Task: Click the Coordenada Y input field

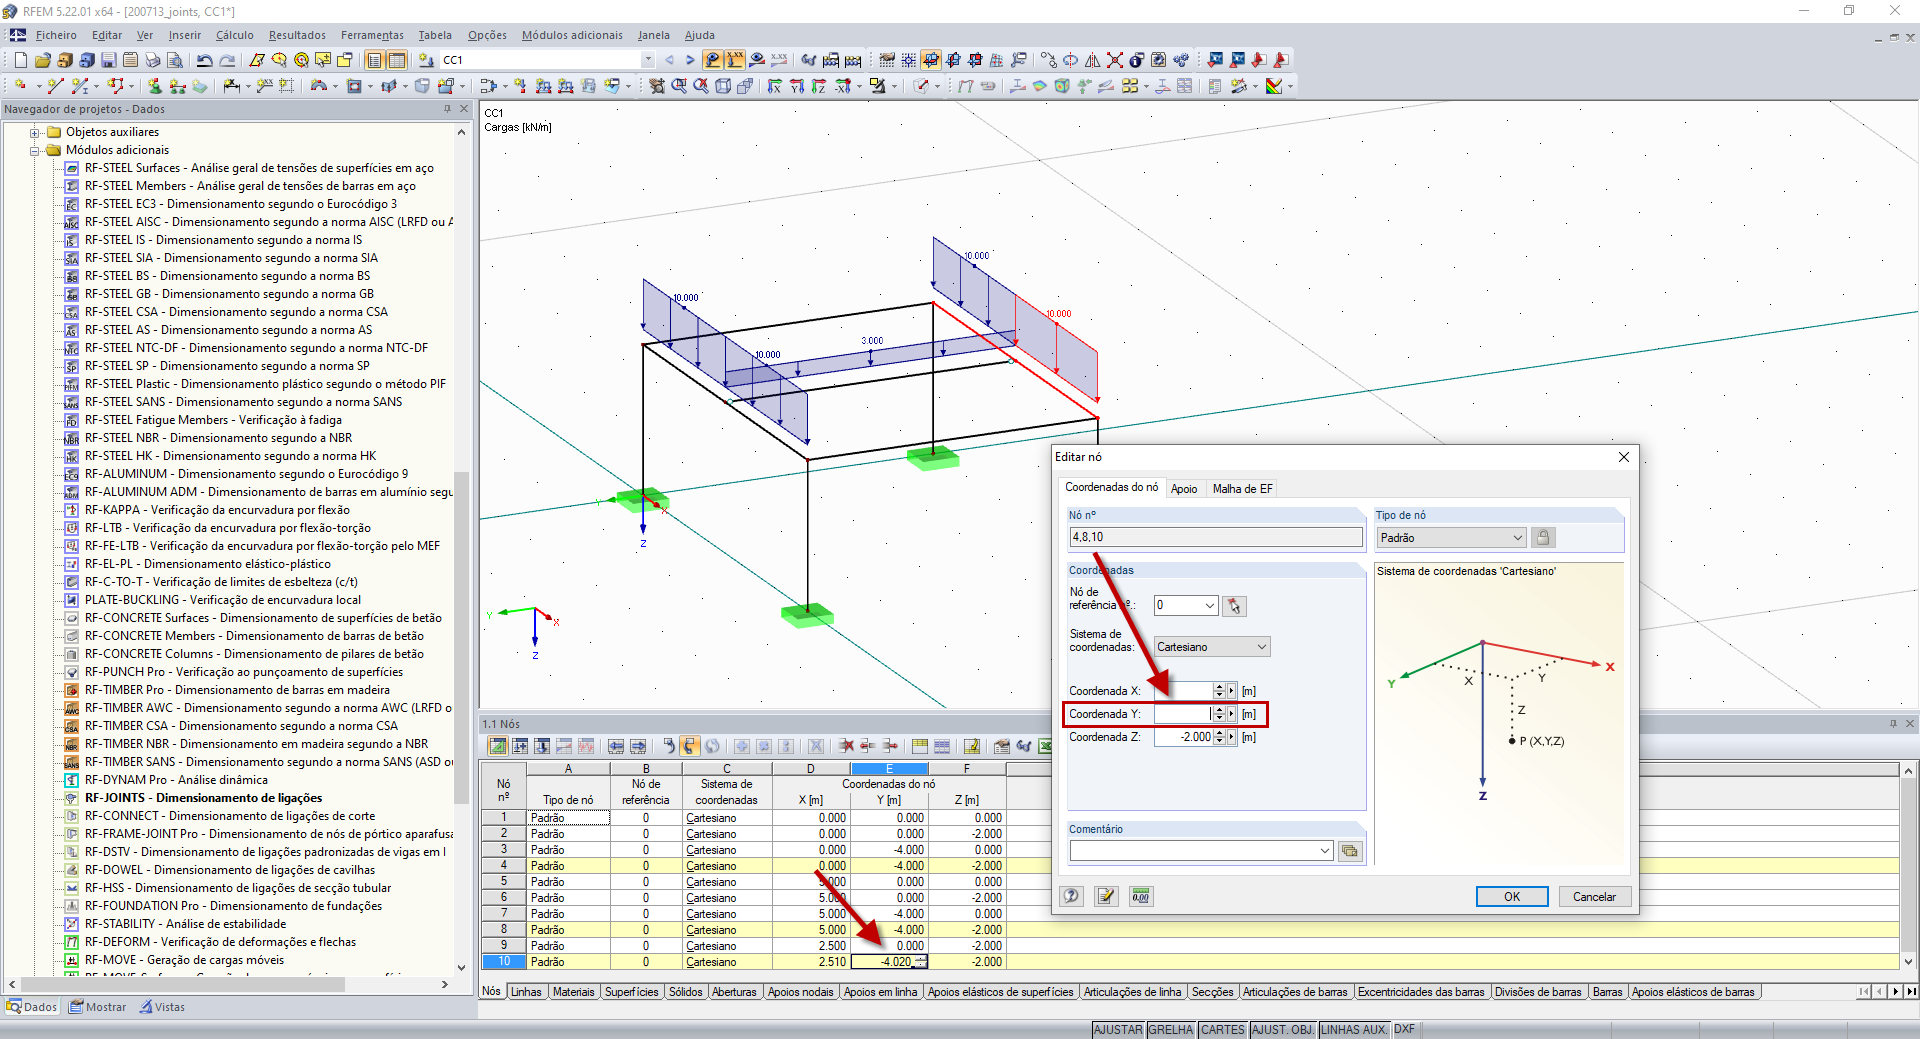Action: pos(1183,714)
